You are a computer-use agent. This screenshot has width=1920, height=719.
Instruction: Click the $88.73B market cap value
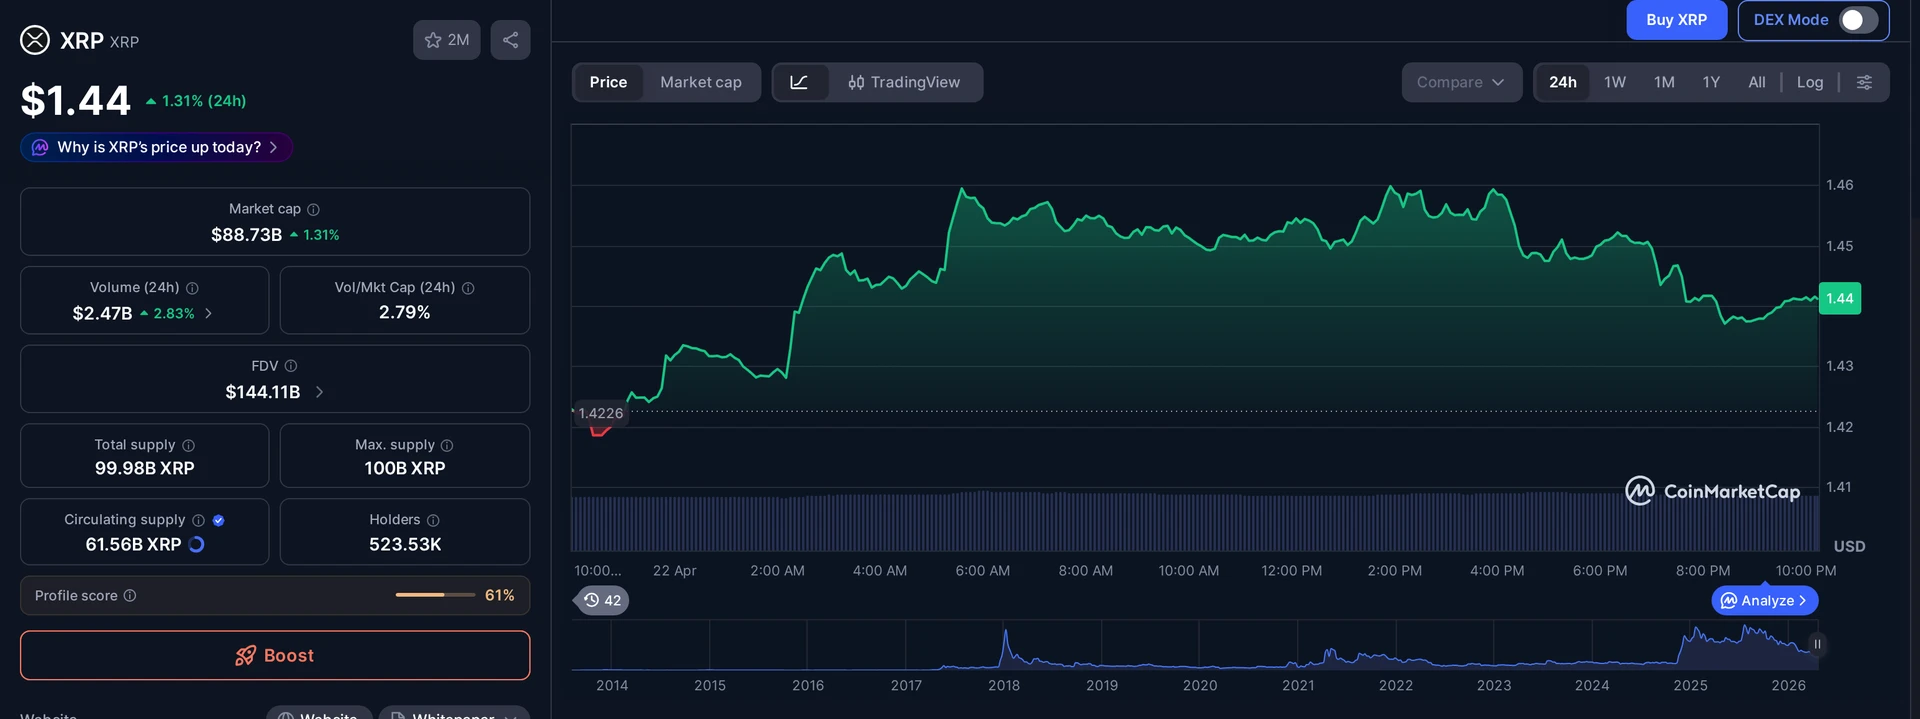(246, 235)
